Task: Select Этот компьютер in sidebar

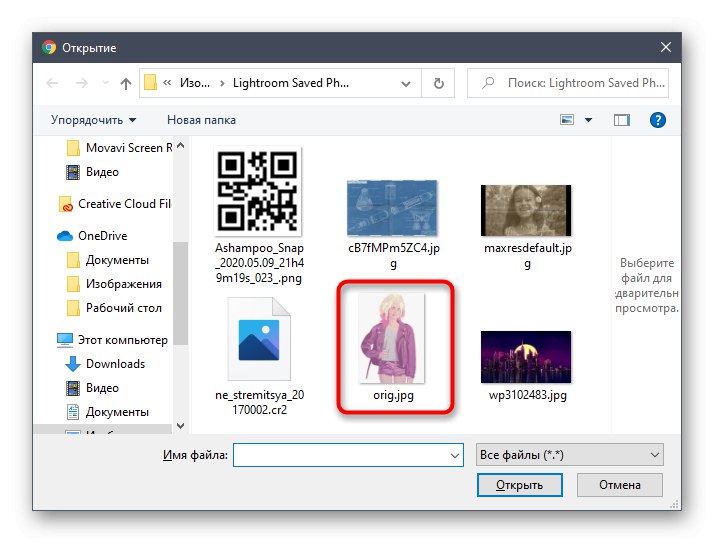Action: tap(112, 340)
